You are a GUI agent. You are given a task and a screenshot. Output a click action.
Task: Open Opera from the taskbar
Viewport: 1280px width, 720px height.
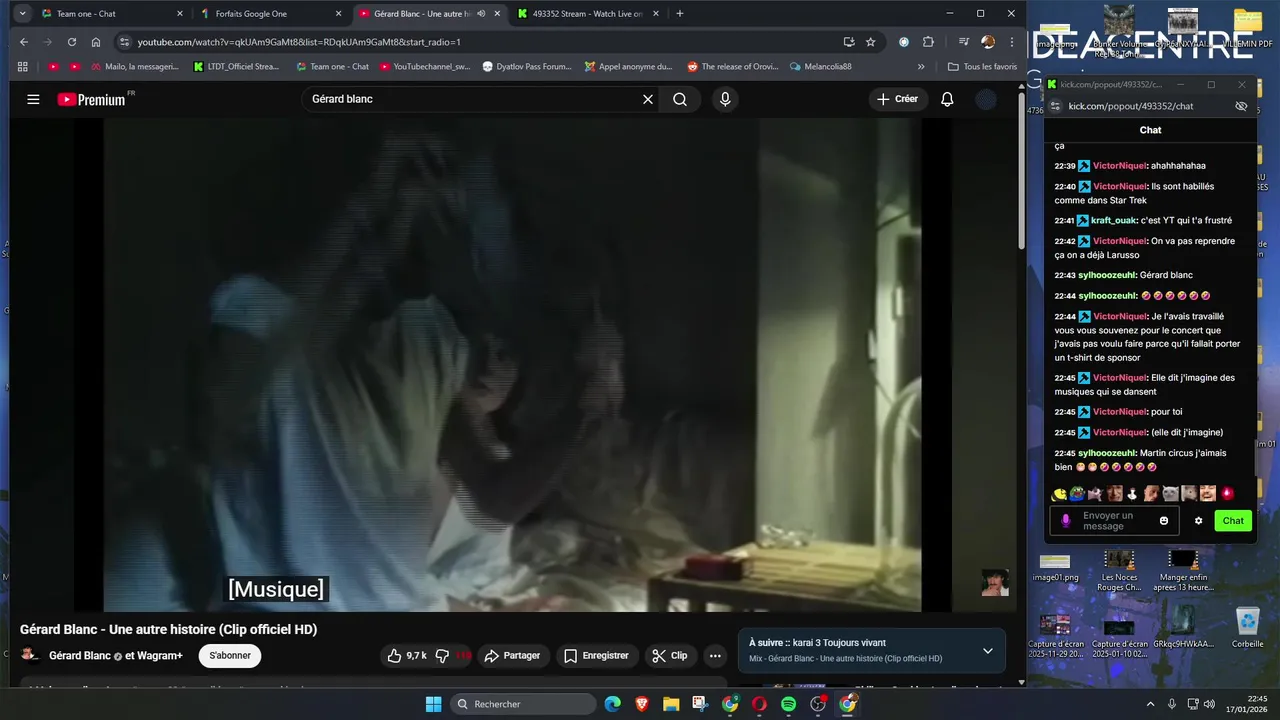[759, 704]
